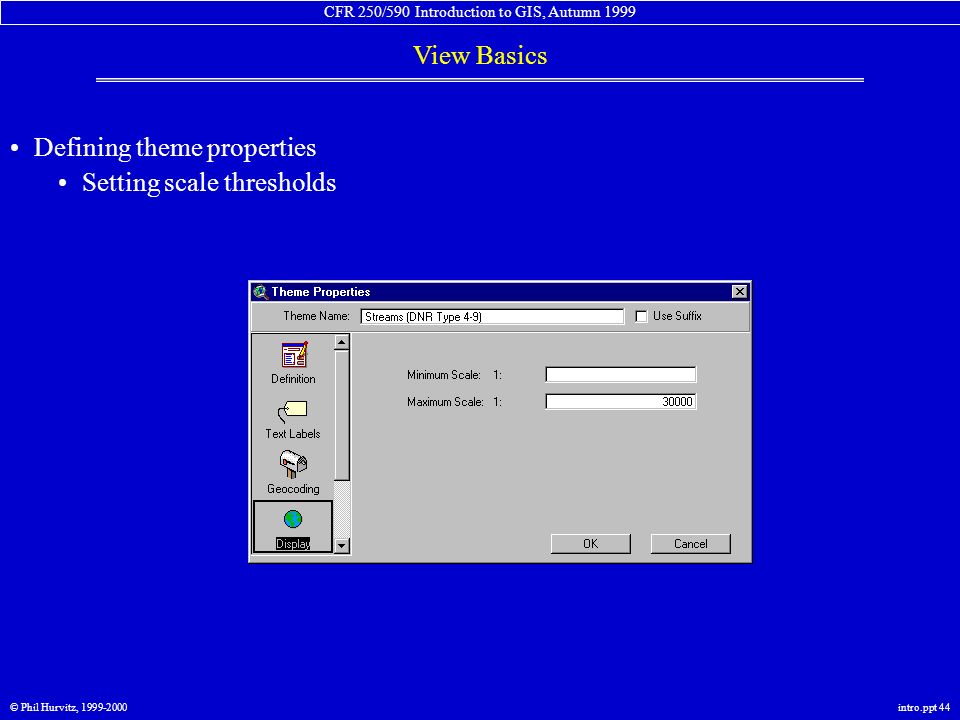Open the Text Labels category icon

pos(293,411)
